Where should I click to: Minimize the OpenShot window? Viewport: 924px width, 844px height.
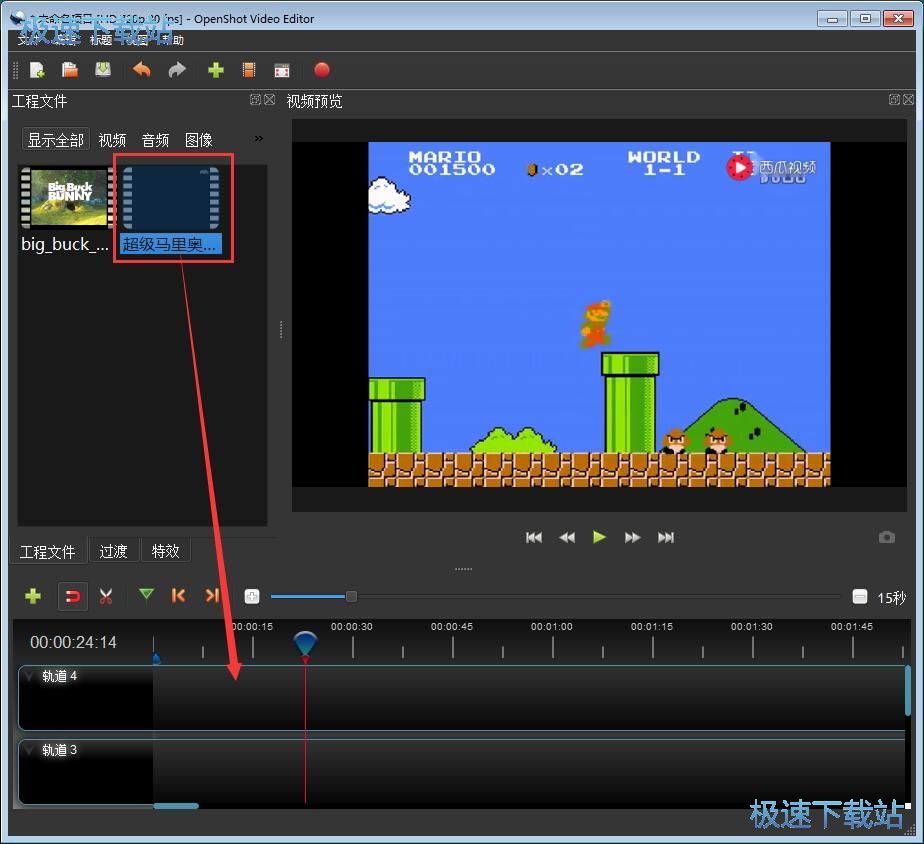pyautogui.click(x=832, y=19)
